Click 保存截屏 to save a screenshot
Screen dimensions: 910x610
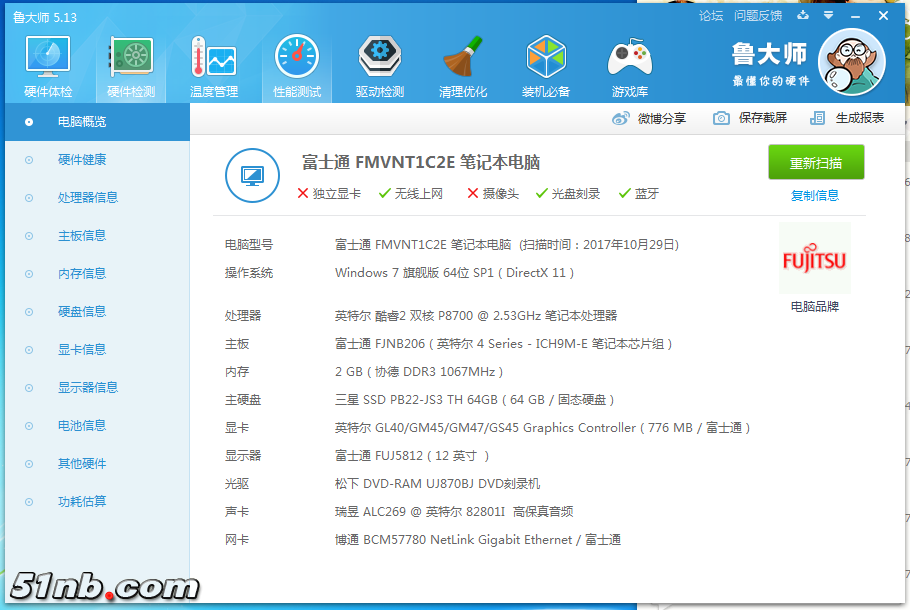(x=750, y=118)
